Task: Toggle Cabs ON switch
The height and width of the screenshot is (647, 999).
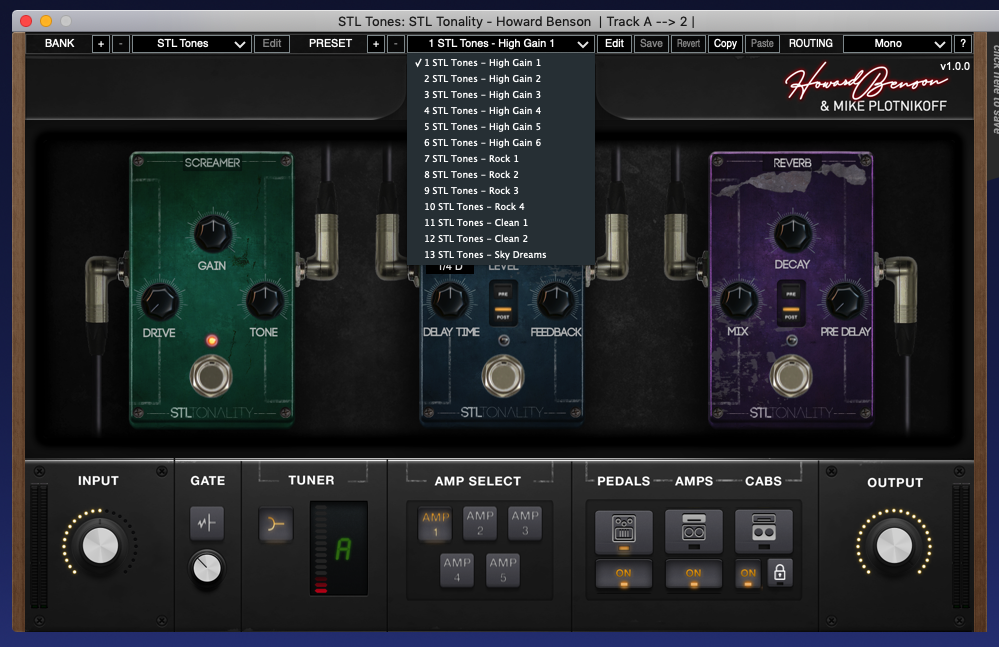Action: (x=748, y=574)
